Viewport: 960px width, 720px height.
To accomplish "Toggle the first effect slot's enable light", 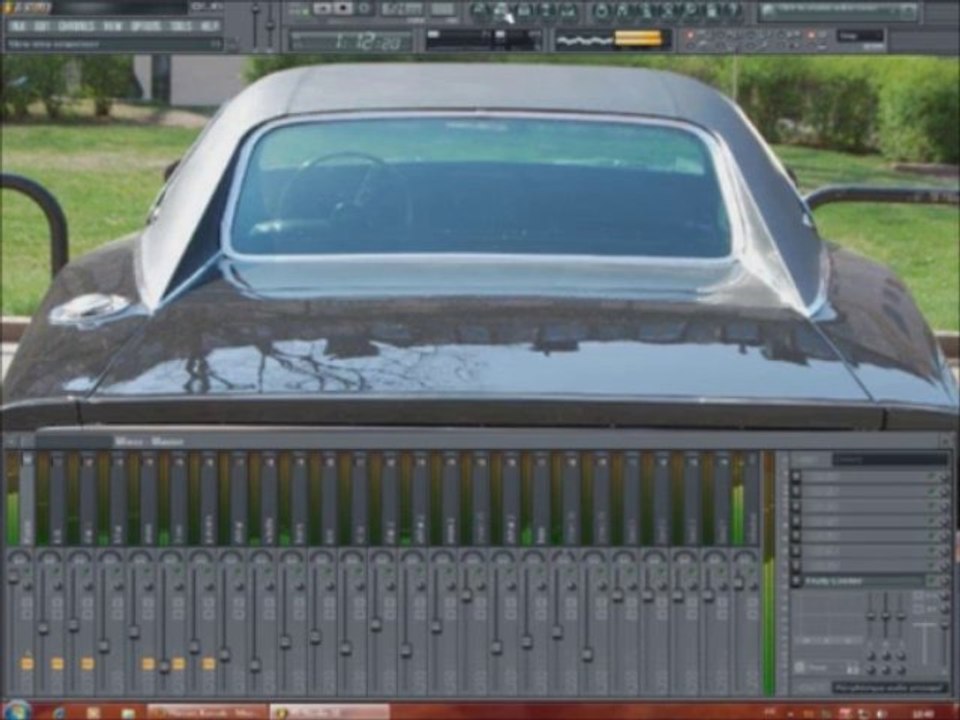I will tap(932, 476).
